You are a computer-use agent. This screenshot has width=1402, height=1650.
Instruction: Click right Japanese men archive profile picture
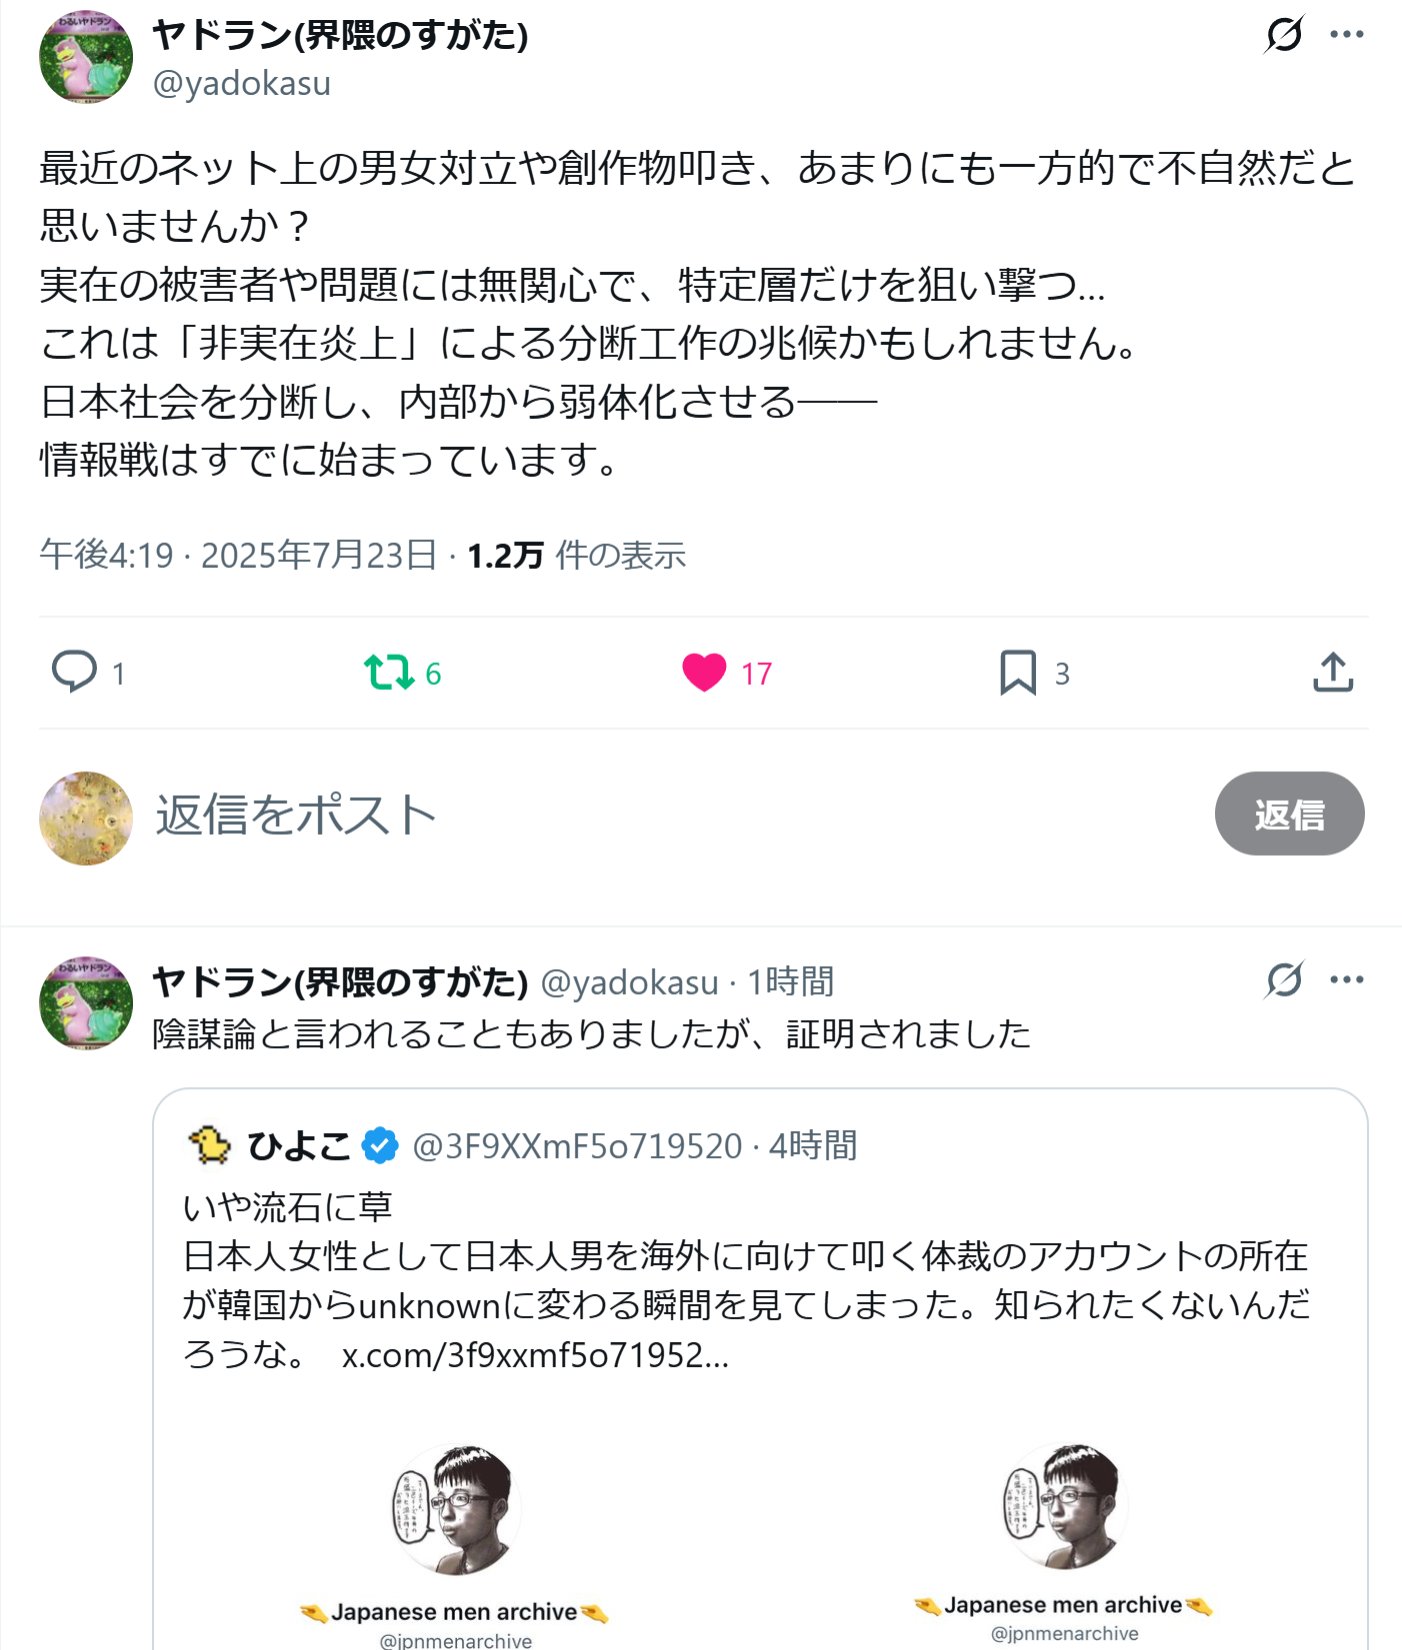(x=1066, y=1506)
